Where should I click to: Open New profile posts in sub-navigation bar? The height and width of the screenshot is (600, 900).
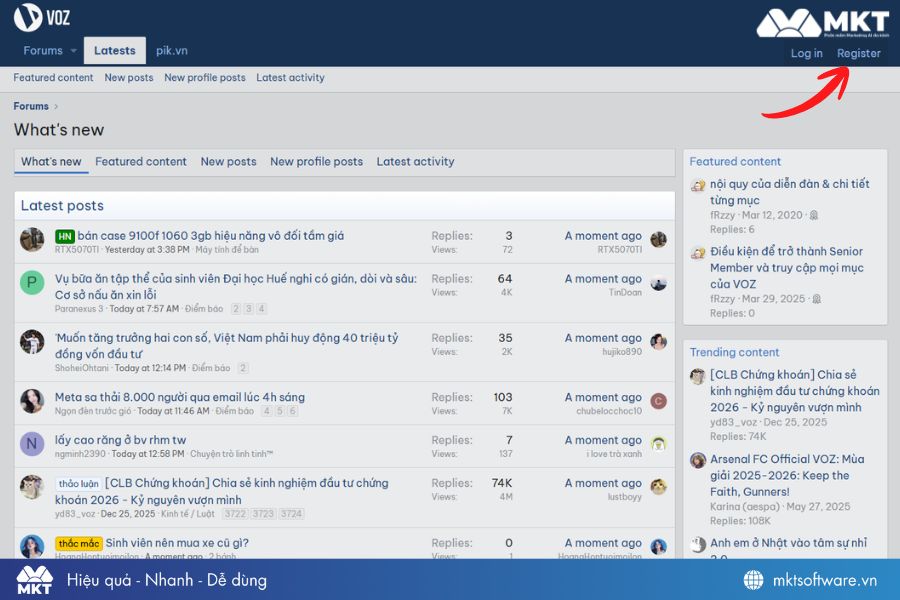click(204, 78)
